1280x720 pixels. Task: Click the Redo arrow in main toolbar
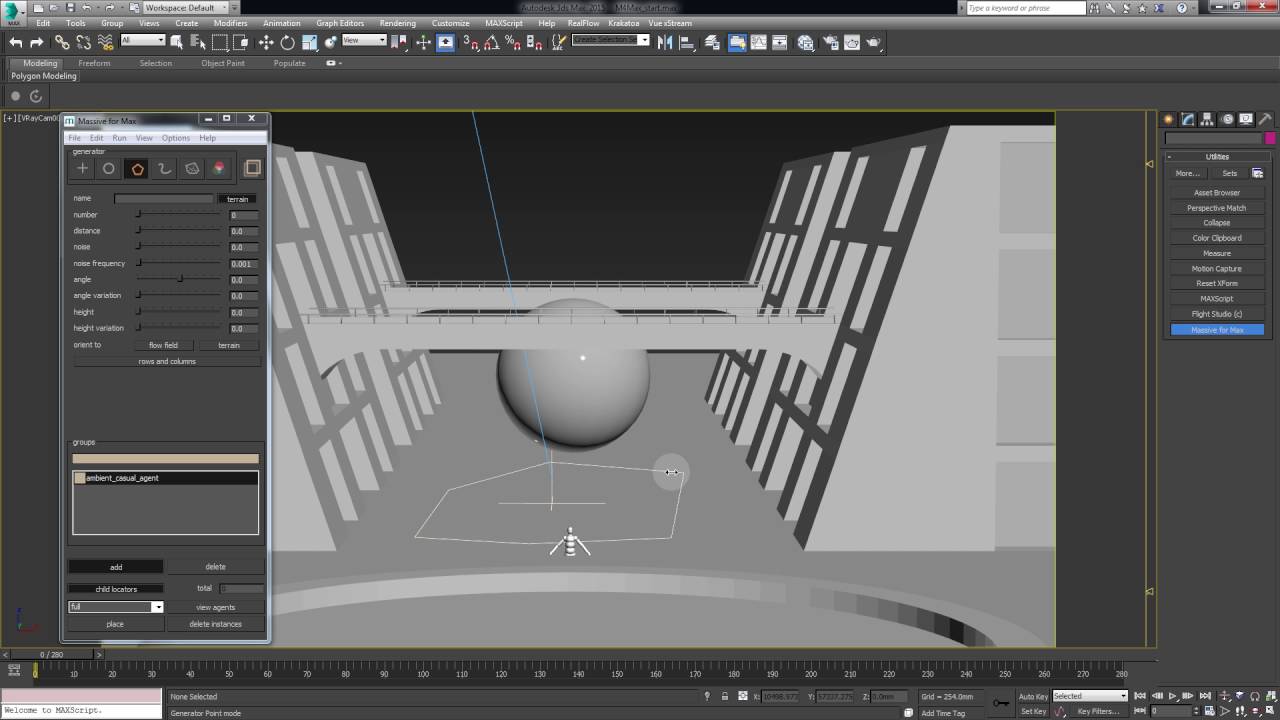click(x=37, y=42)
